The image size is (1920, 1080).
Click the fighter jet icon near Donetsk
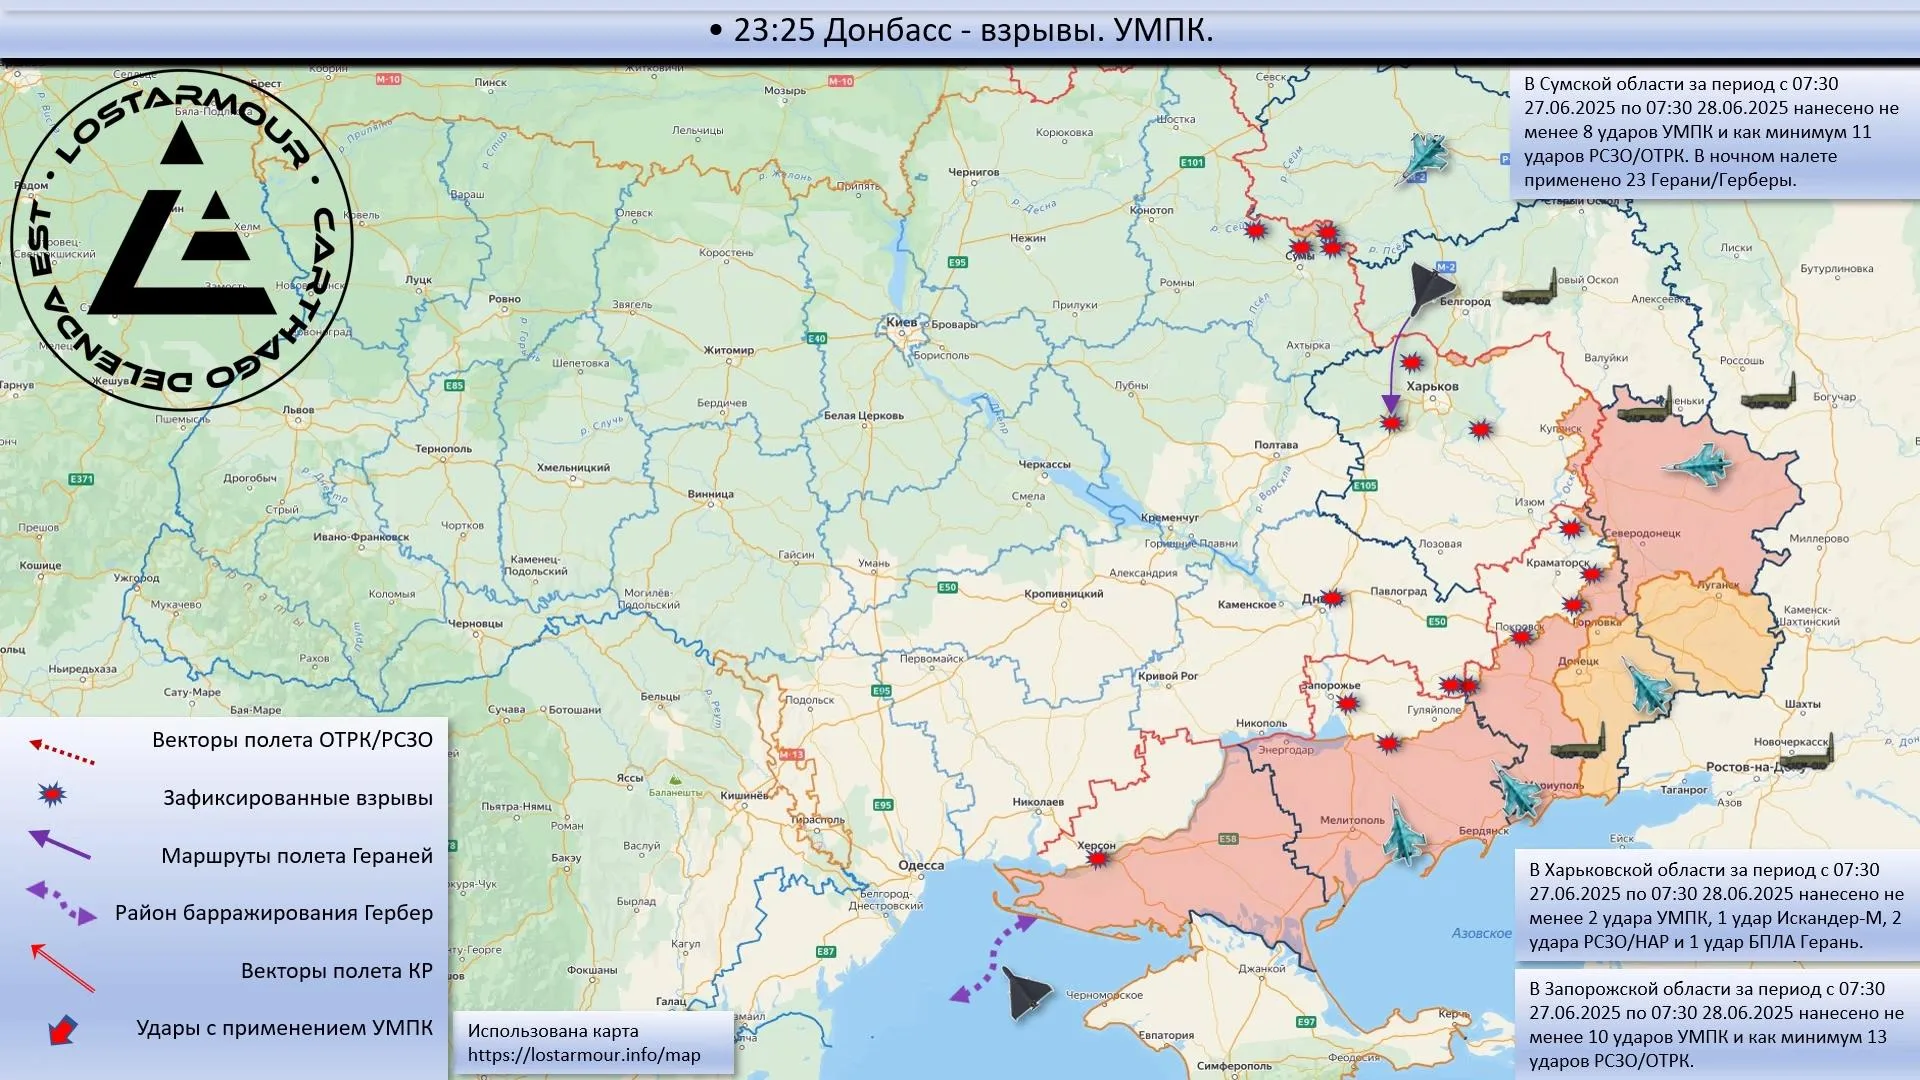click(1647, 686)
